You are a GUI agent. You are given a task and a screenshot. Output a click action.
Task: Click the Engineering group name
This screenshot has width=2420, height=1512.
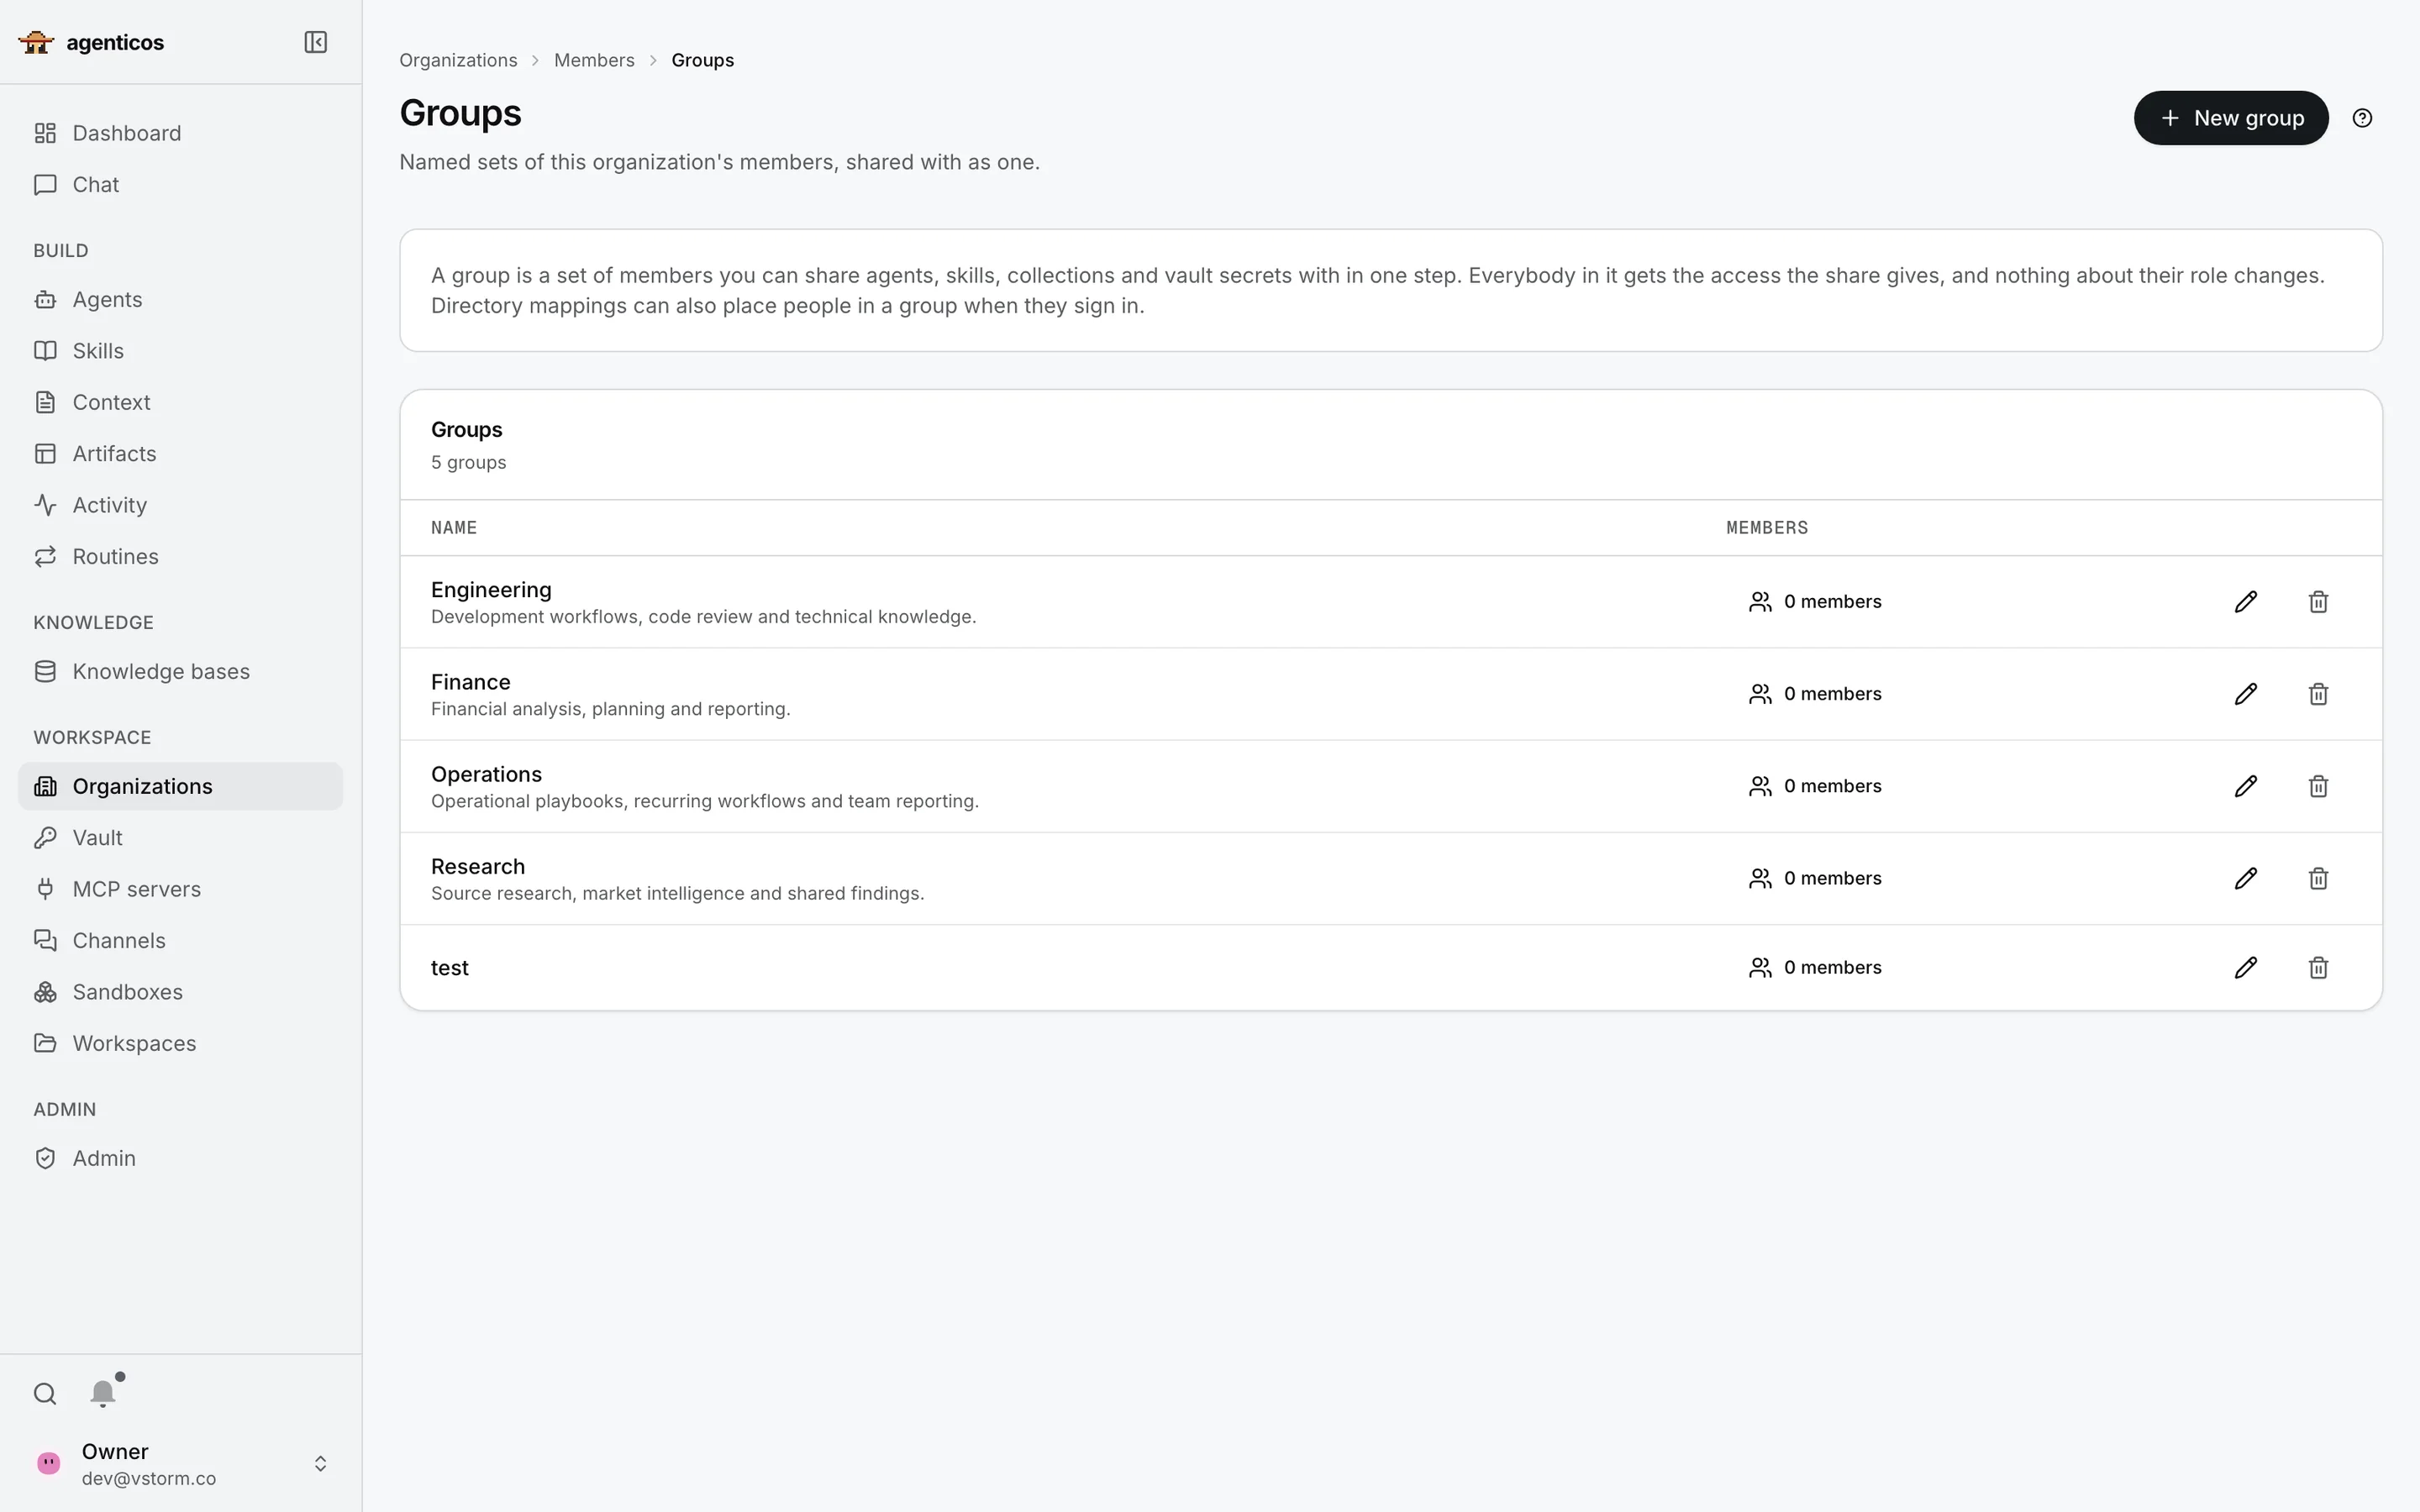point(491,590)
